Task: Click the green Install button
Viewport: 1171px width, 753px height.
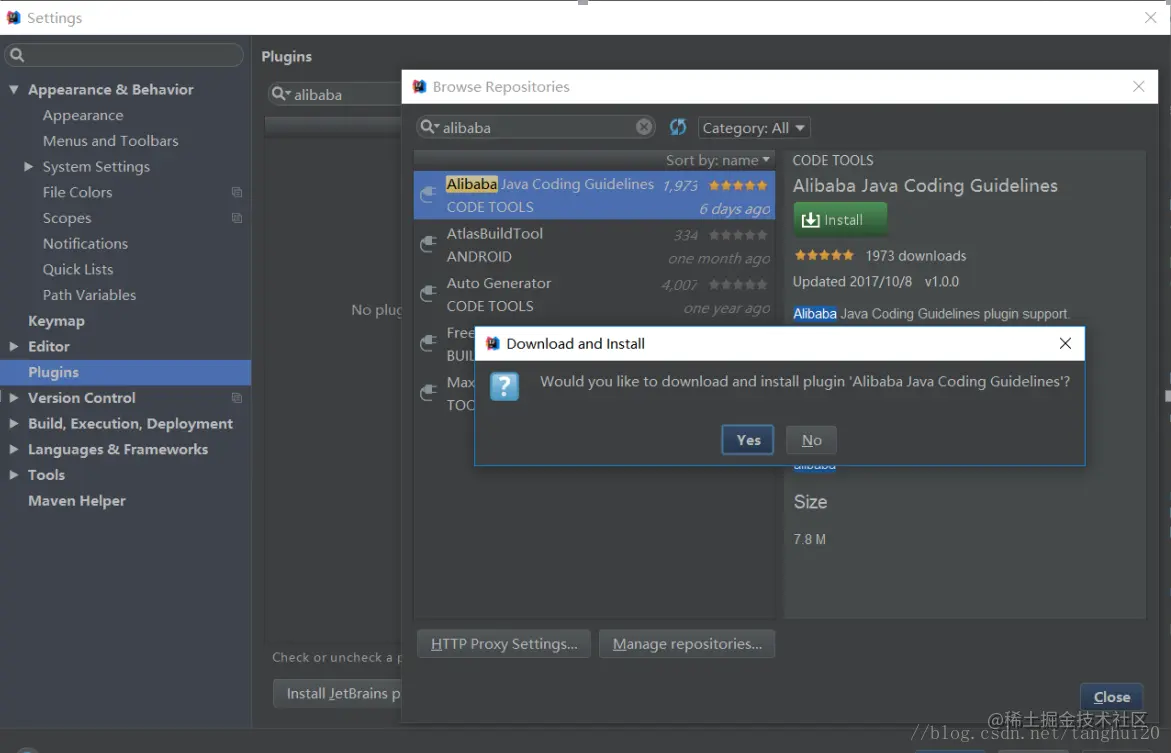Action: coord(840,220)
